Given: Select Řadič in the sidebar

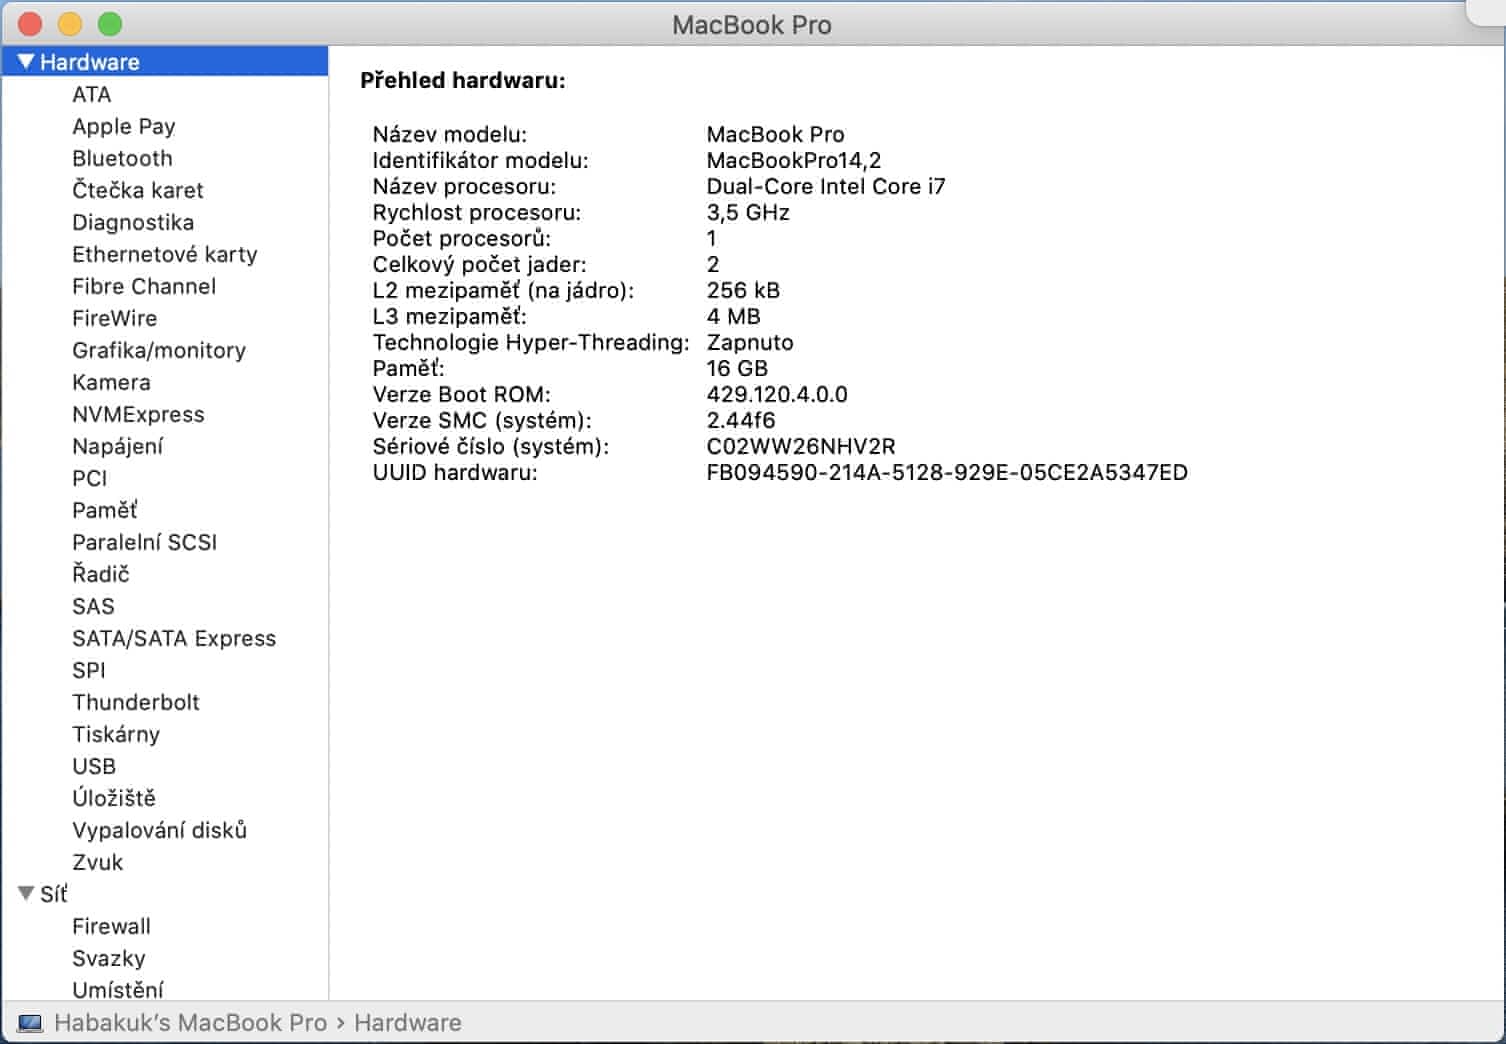Looking at the screenshot, I should (x=100, y=574).
